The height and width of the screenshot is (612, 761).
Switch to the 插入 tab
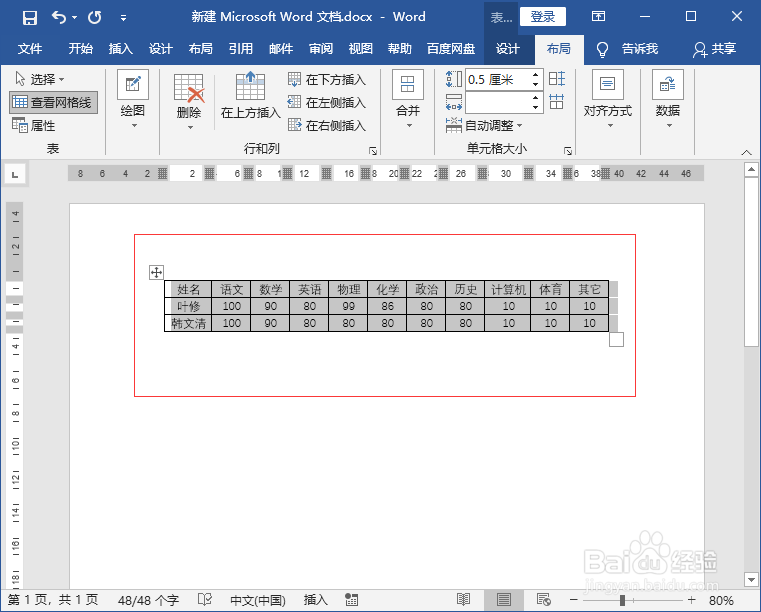click(120, 49)
